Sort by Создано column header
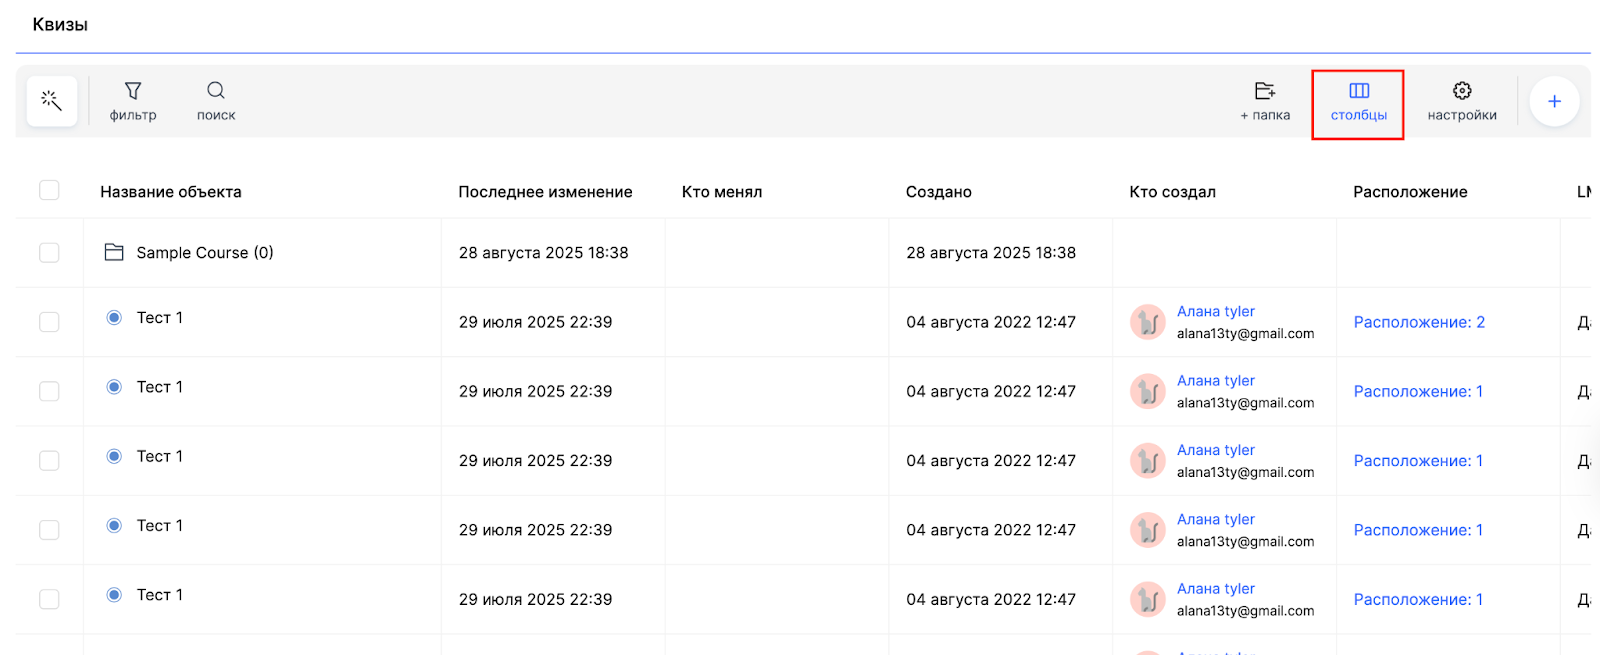 click(938, 192)
